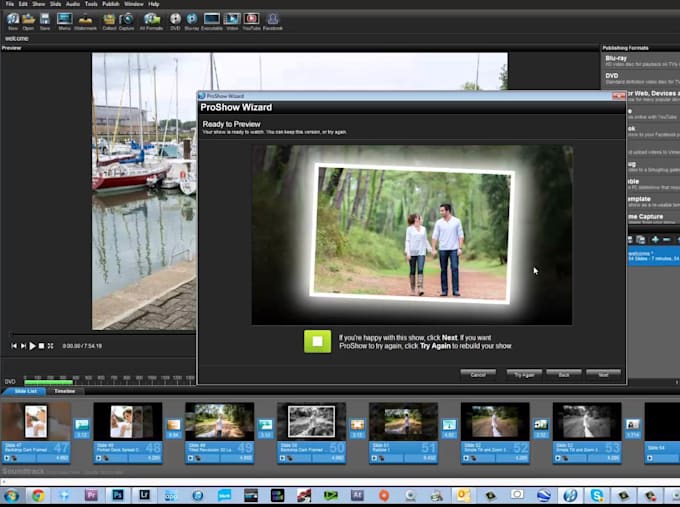Open the File menu
The width and height of the screenshot is (680, 507).
pos(10,4)
